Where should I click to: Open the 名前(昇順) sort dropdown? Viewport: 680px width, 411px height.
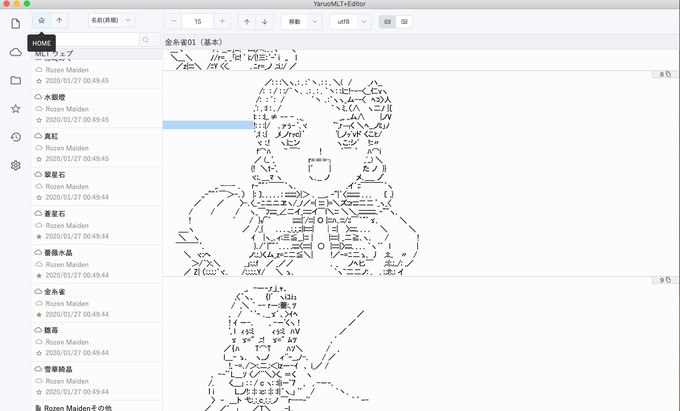111,20
